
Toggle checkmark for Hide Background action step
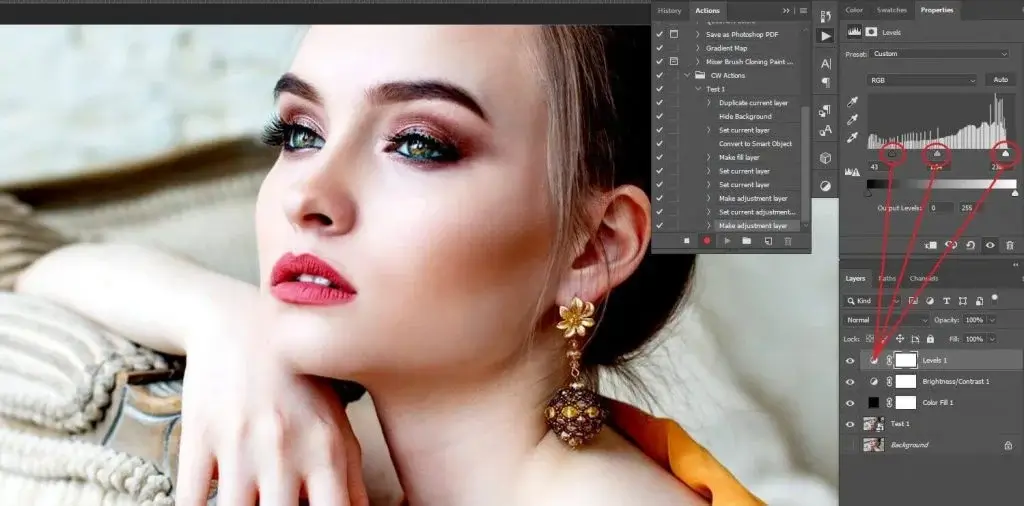(659, 116)
